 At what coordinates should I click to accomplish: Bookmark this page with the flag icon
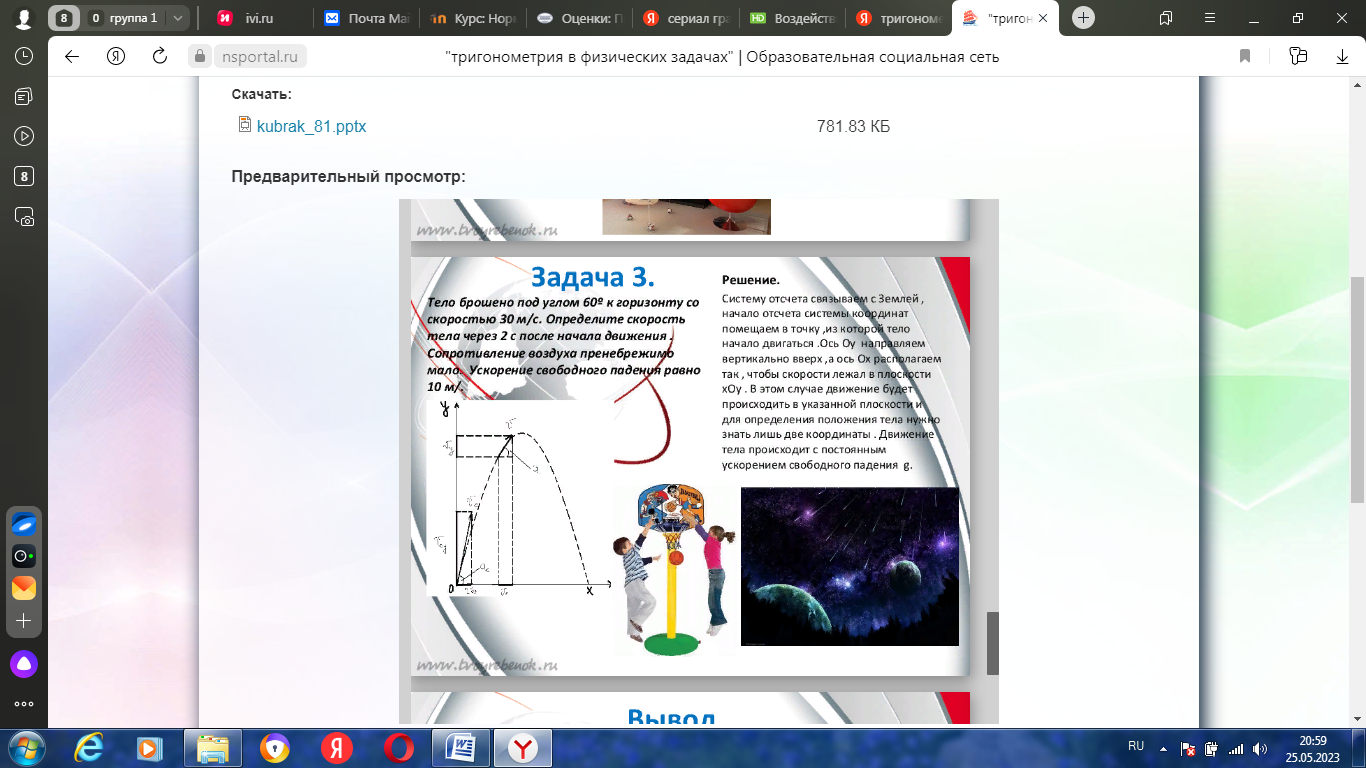tap(1245, 56)
